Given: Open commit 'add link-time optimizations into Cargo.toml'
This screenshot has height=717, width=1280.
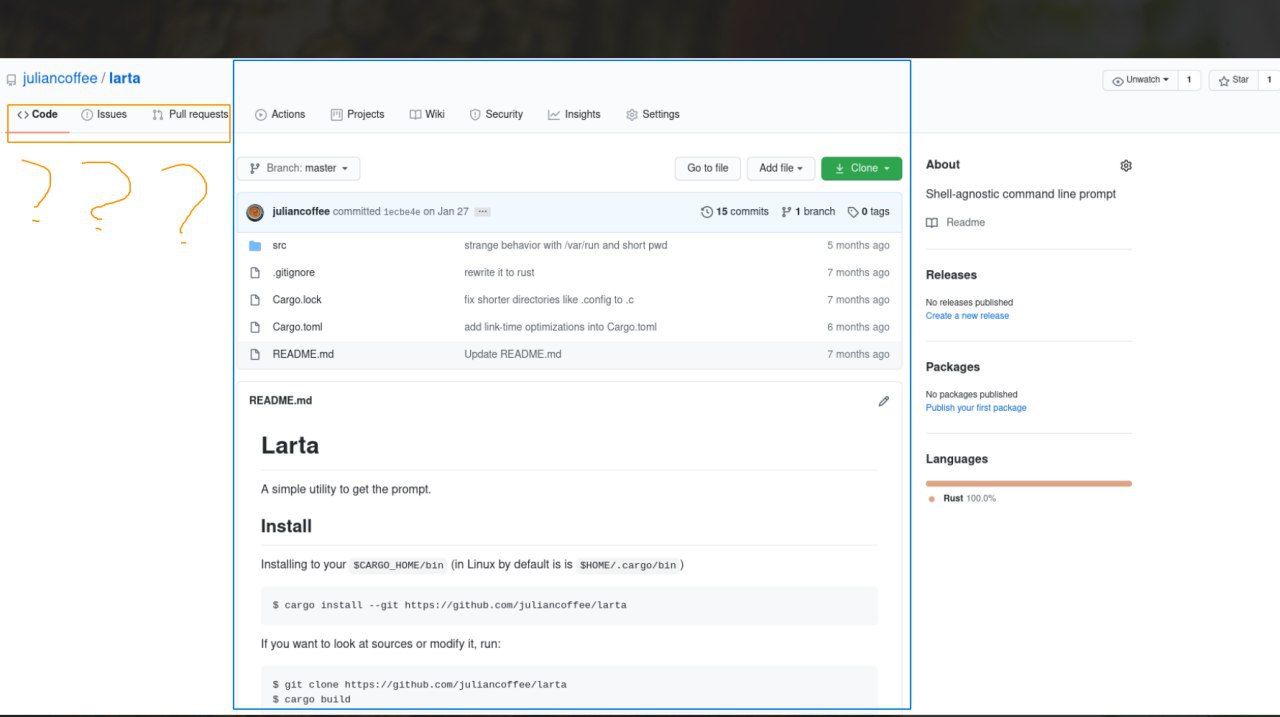Looking at the screenshot, I should (560, 327).
